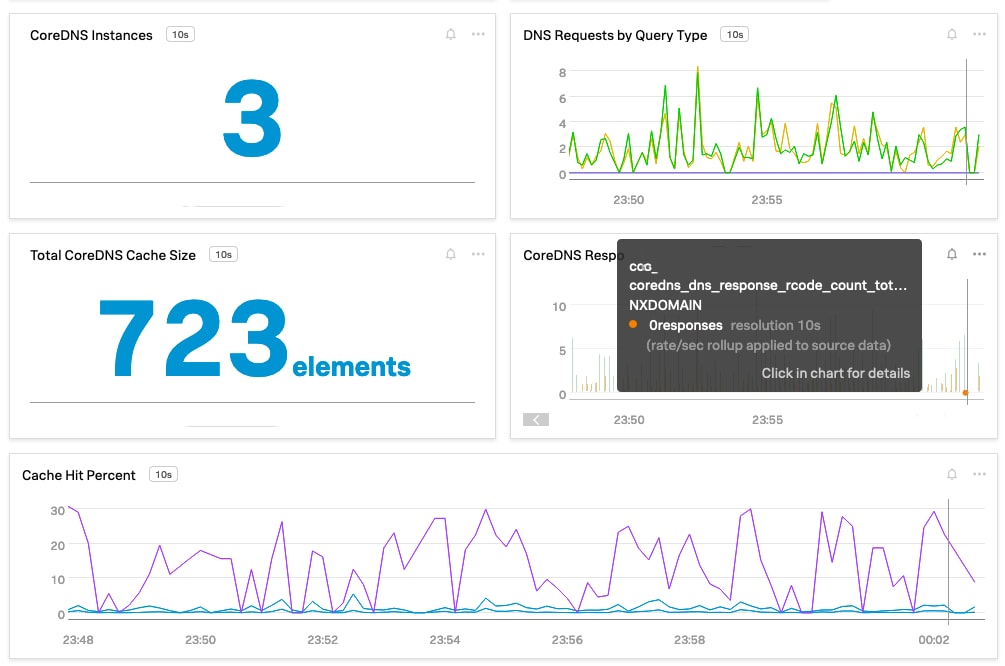Click left arrow button under CoreDNS Response chart
The image size is (1005, 666).
[536, 420]
